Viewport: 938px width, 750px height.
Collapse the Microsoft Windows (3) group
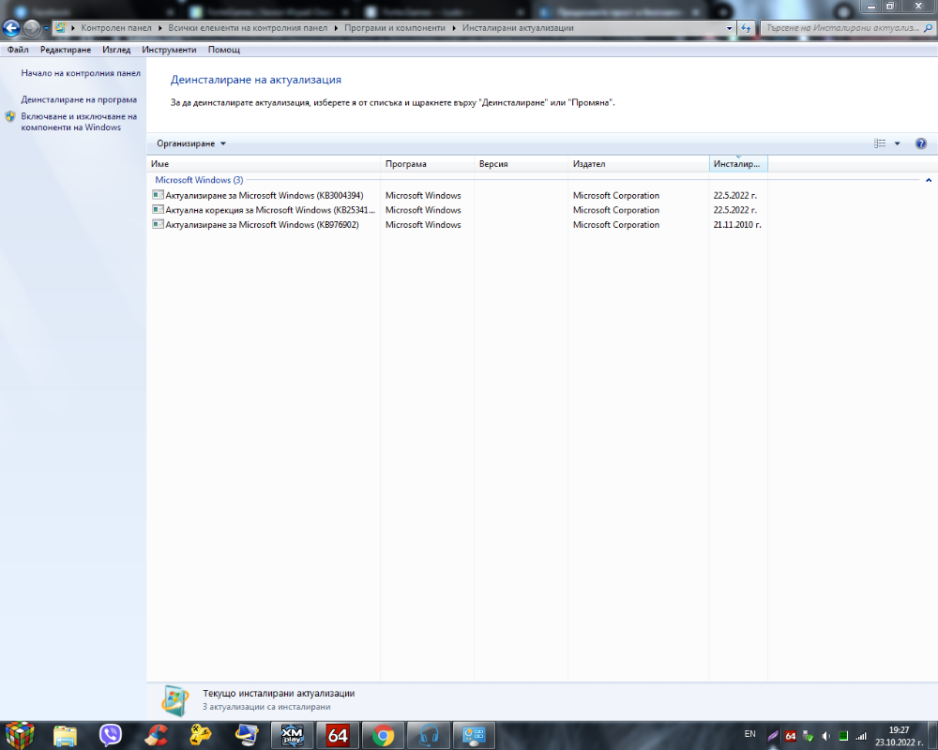pos(928,180)
